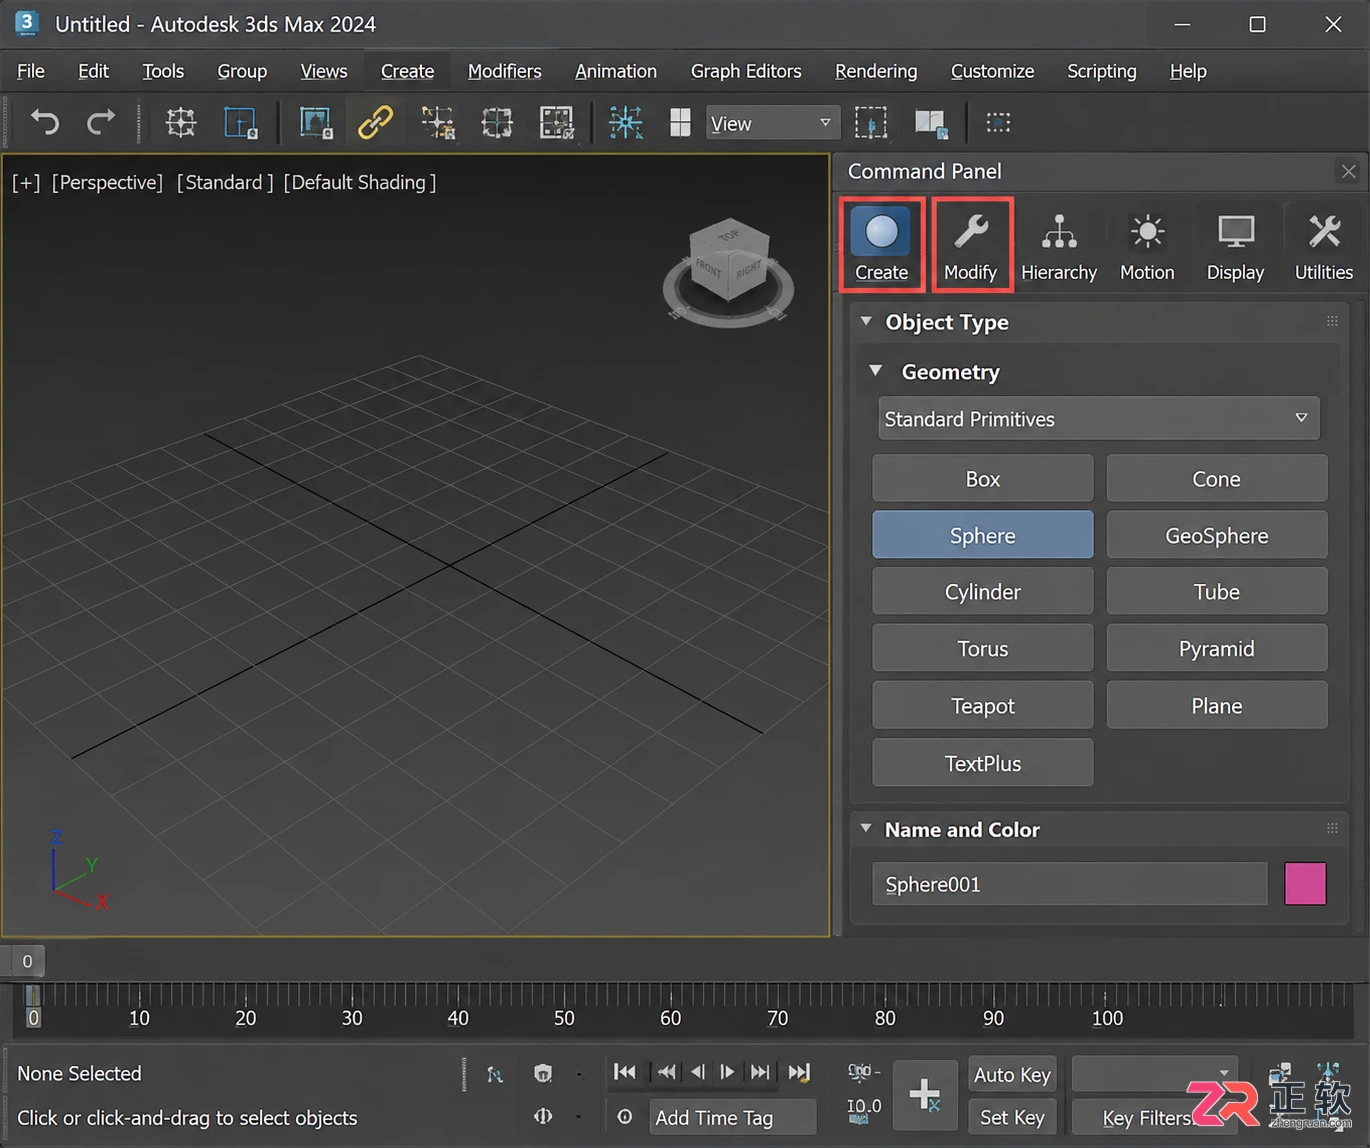Open the Create tab in Command Panel

point(881,245)
